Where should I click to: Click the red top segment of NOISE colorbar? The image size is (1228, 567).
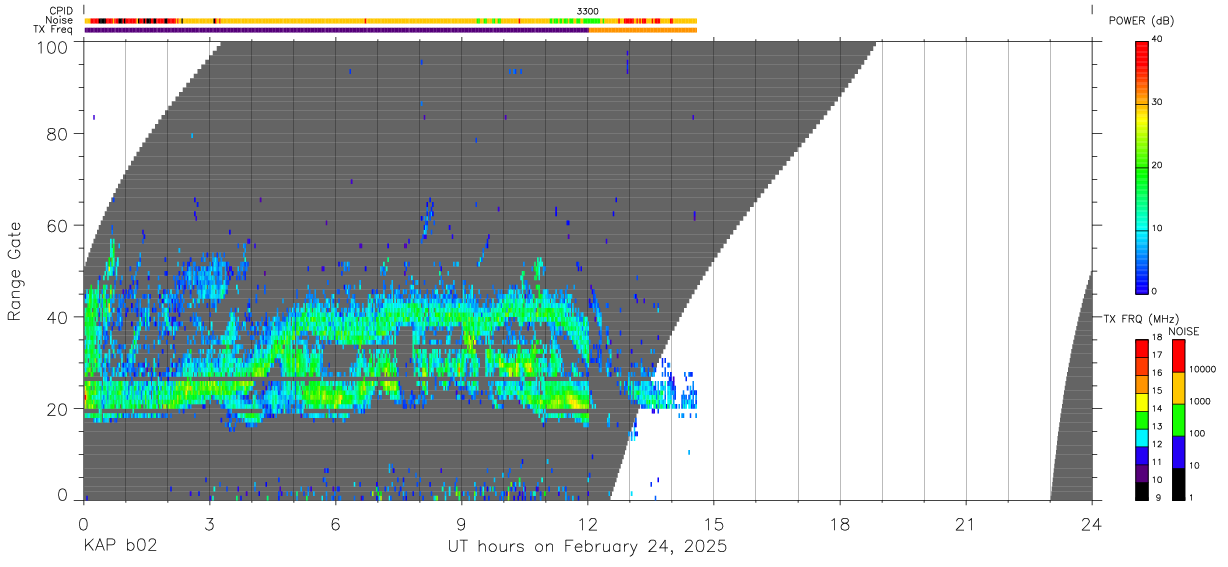point(1178,356)
